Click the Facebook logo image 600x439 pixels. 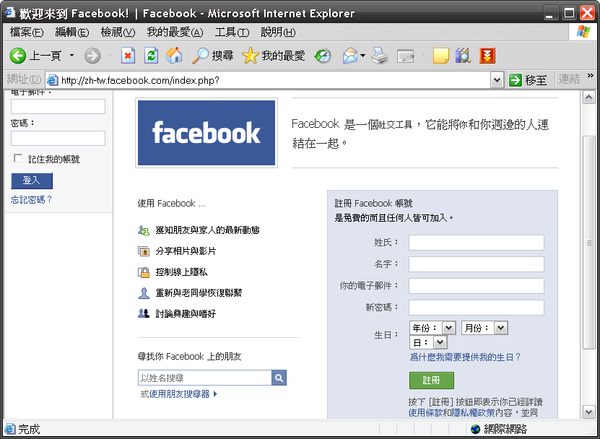click(x=206, y=132)
